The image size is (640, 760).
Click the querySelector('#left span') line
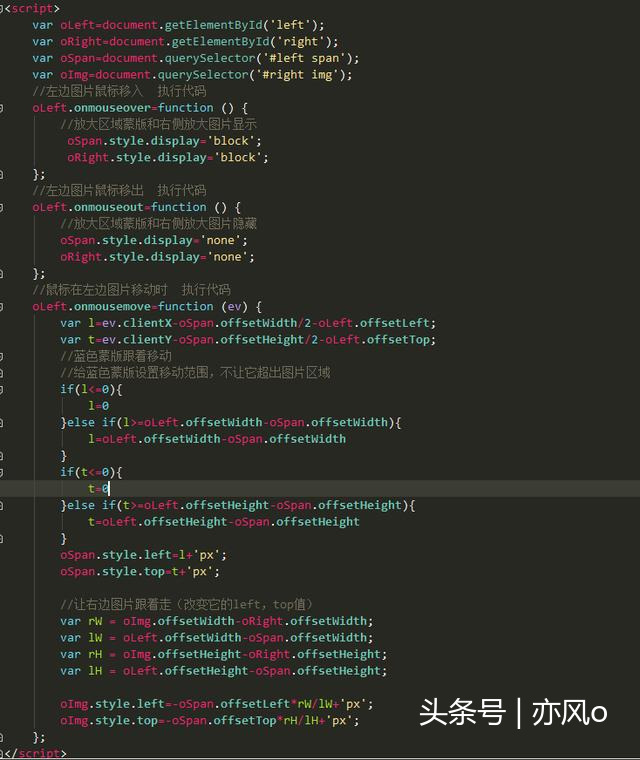coord(196,58)
